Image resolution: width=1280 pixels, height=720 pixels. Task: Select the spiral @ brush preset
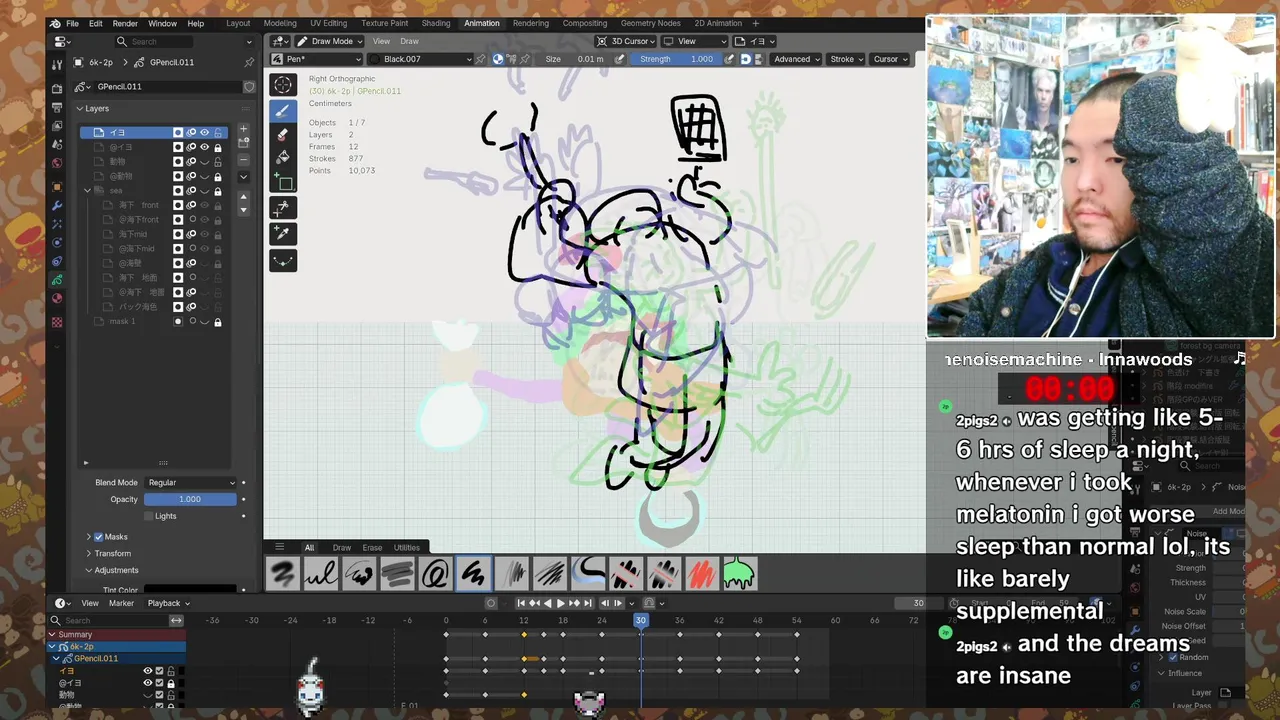click(436, 574)
